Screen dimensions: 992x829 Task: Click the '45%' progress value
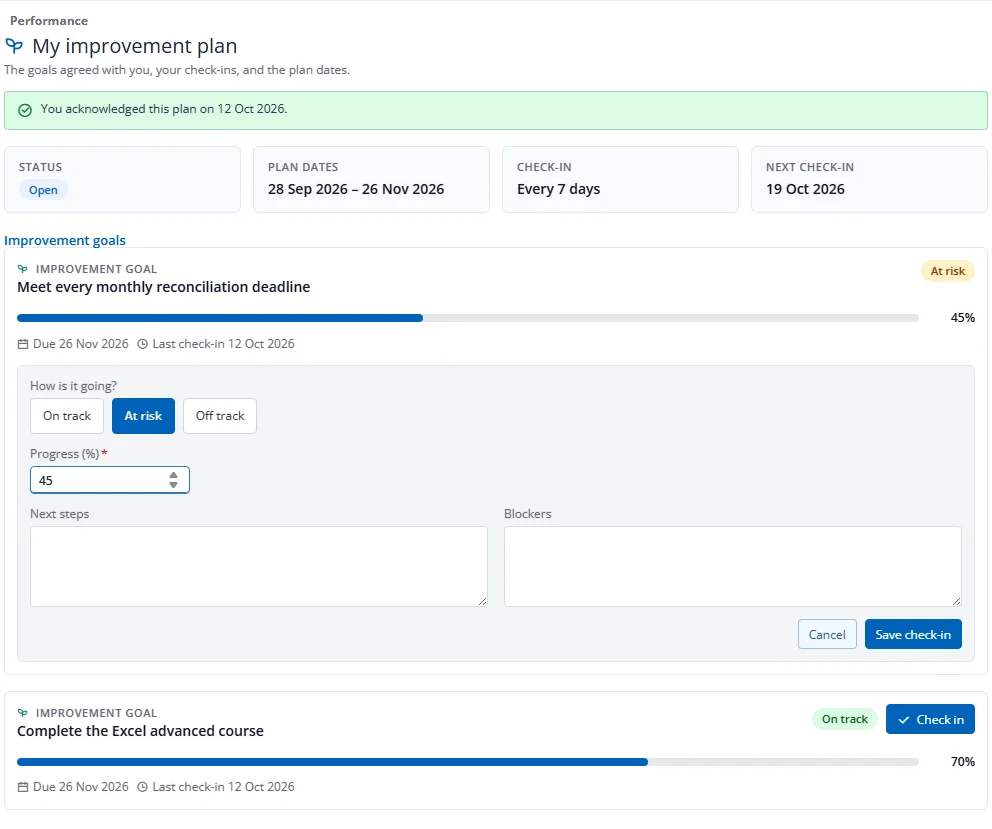pyautogui.click(x=962, y=318)
